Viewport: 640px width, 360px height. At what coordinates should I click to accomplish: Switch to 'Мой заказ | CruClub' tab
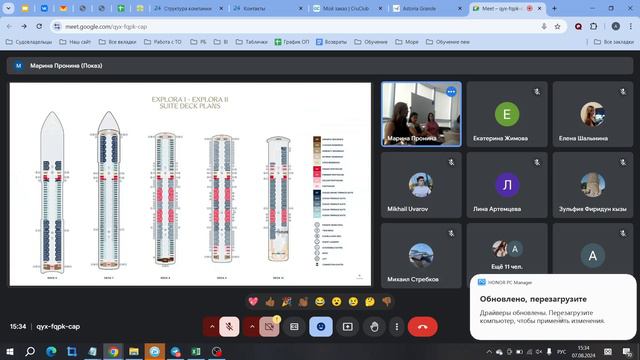pyautogui.click(x=347, y=8)
